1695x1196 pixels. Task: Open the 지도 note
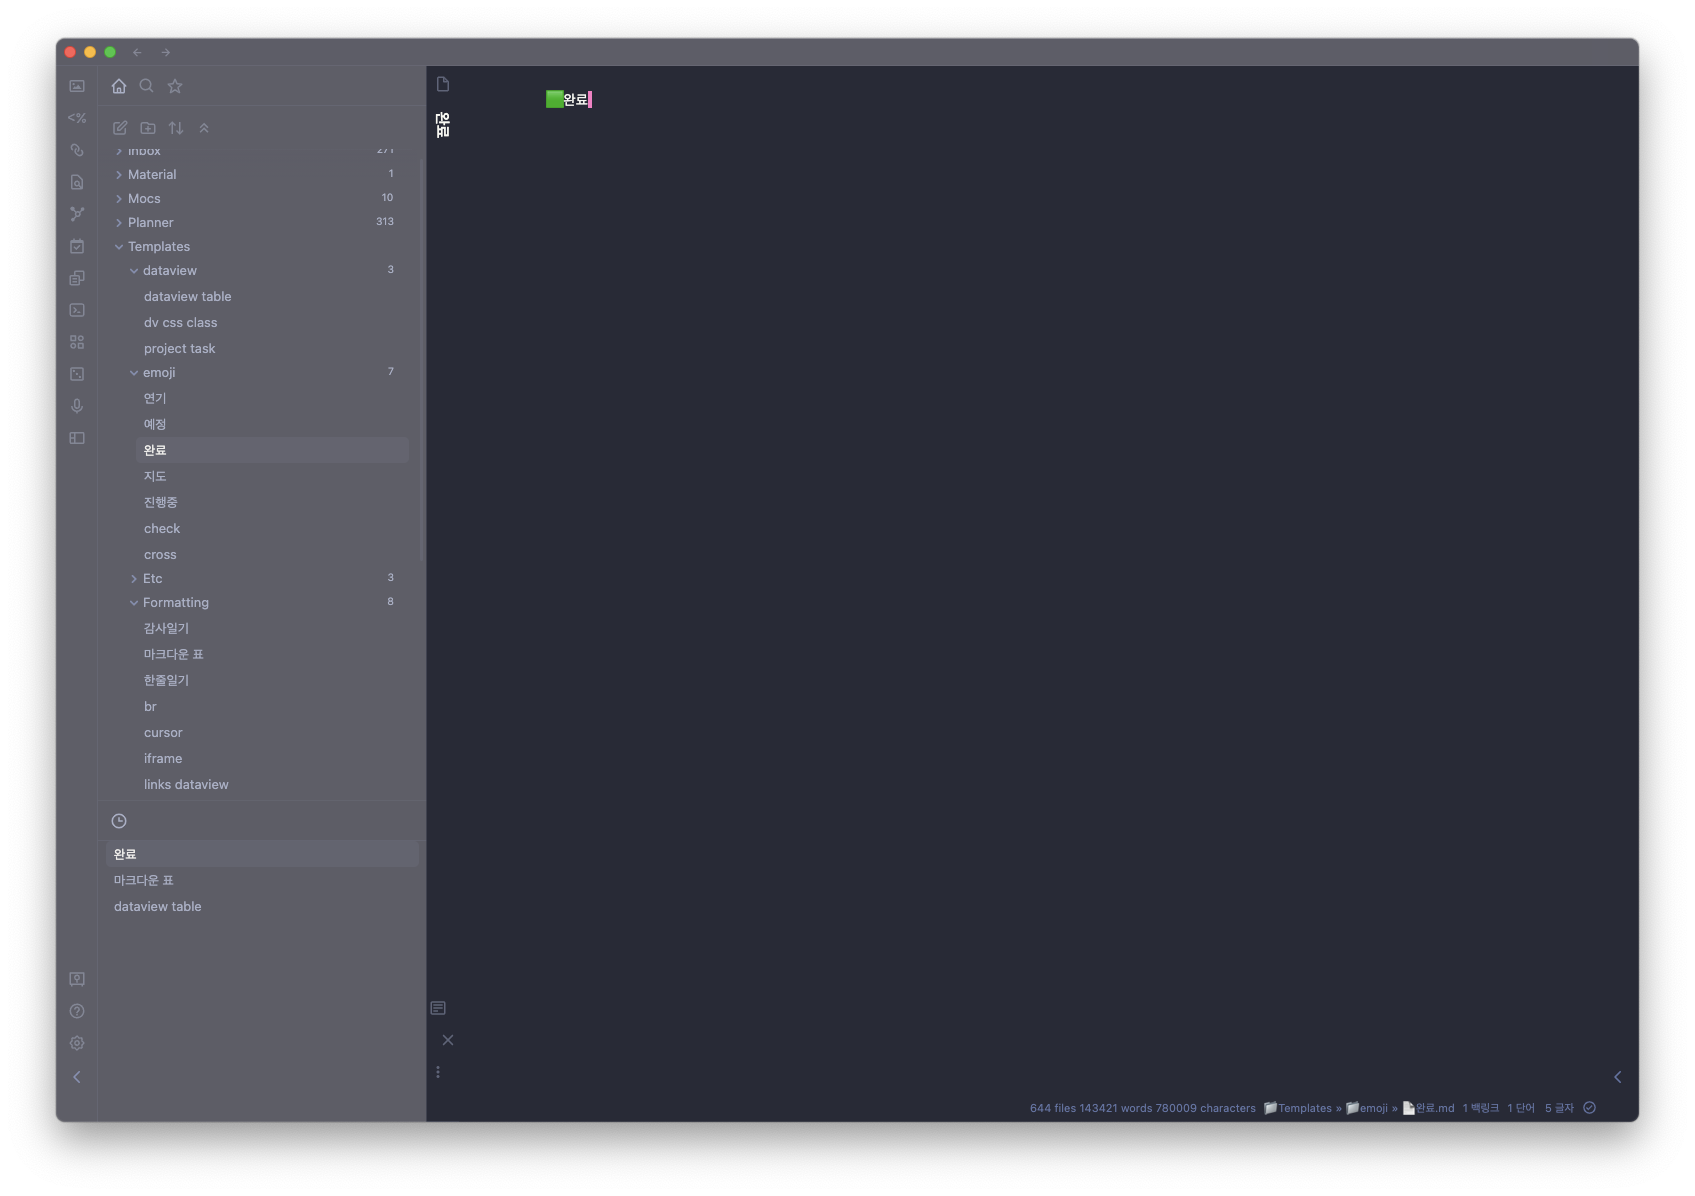tap(272, 476)
